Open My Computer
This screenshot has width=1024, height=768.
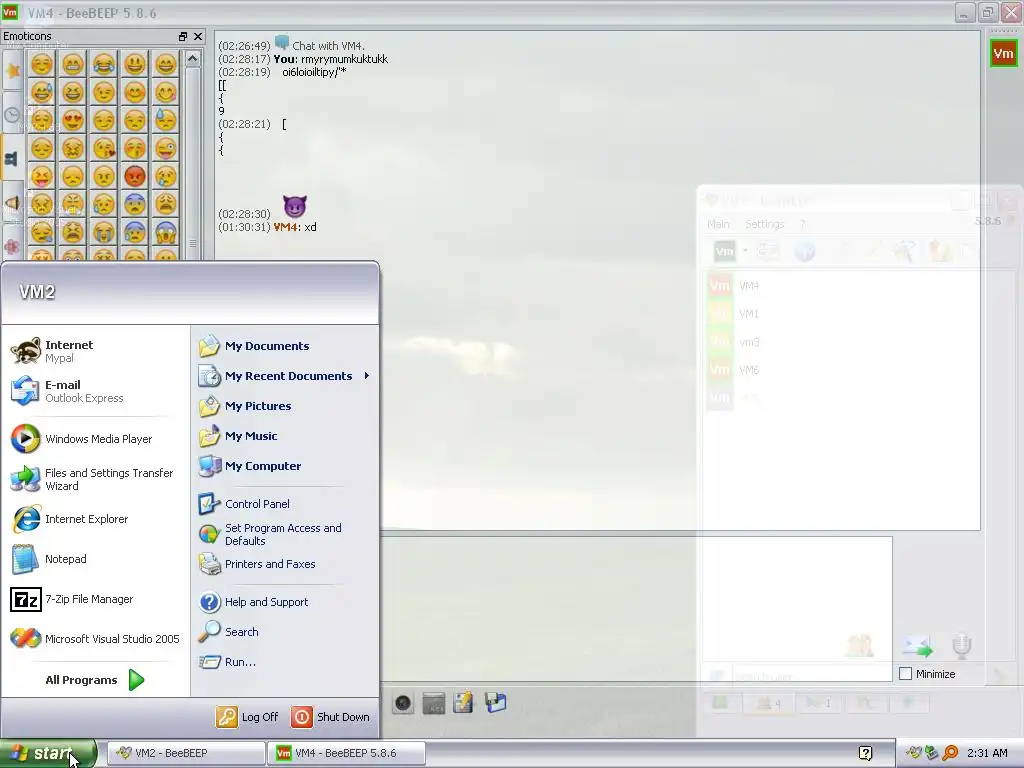click(x=285, y=466)
